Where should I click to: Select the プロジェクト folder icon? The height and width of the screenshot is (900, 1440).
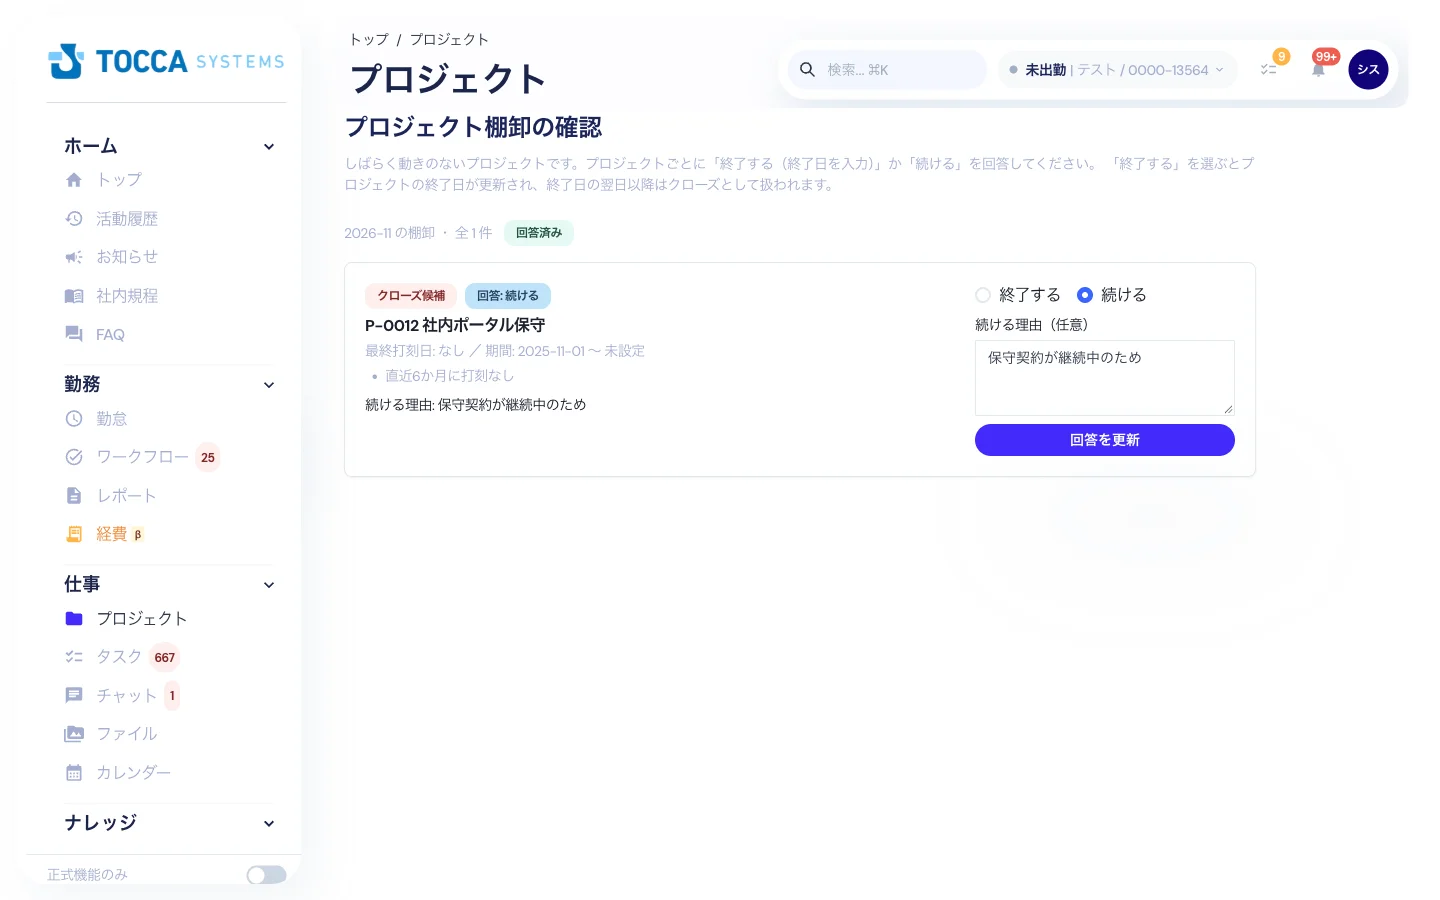[74, 619]
